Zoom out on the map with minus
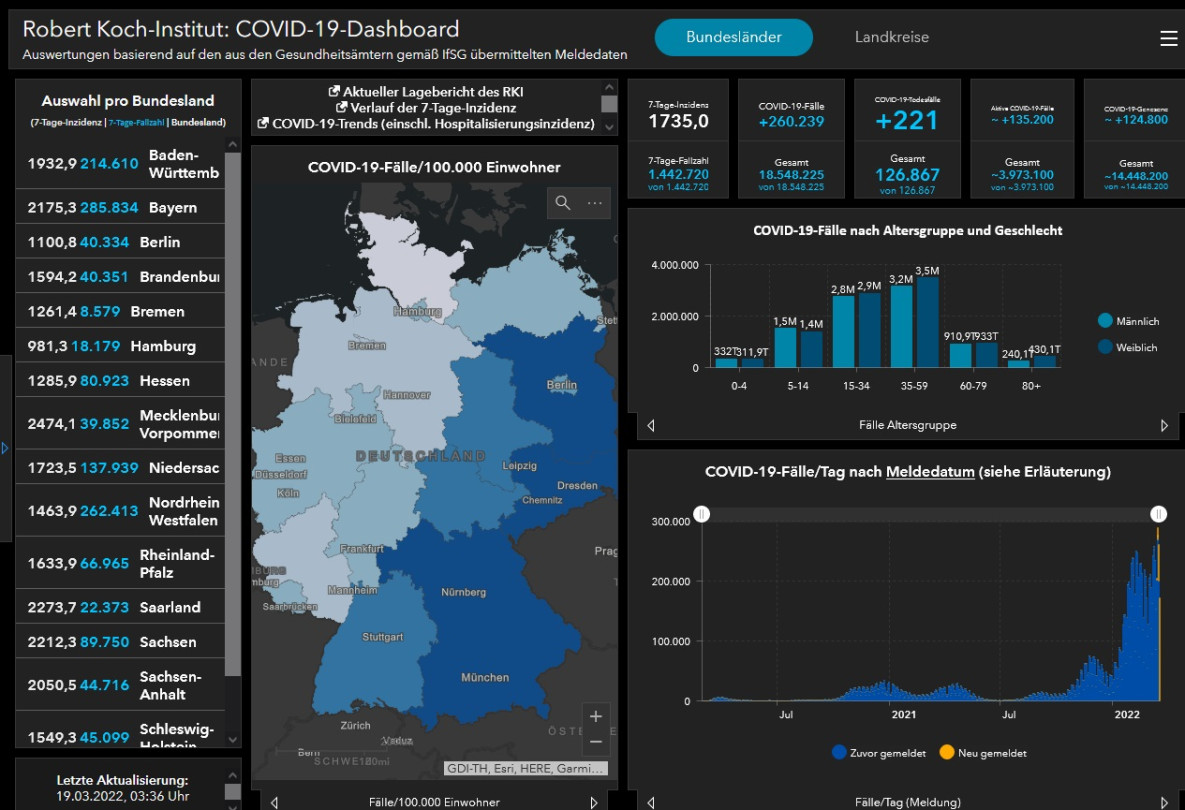The image size is (1185, 810). pyautogui.click(x=596, y=741)
